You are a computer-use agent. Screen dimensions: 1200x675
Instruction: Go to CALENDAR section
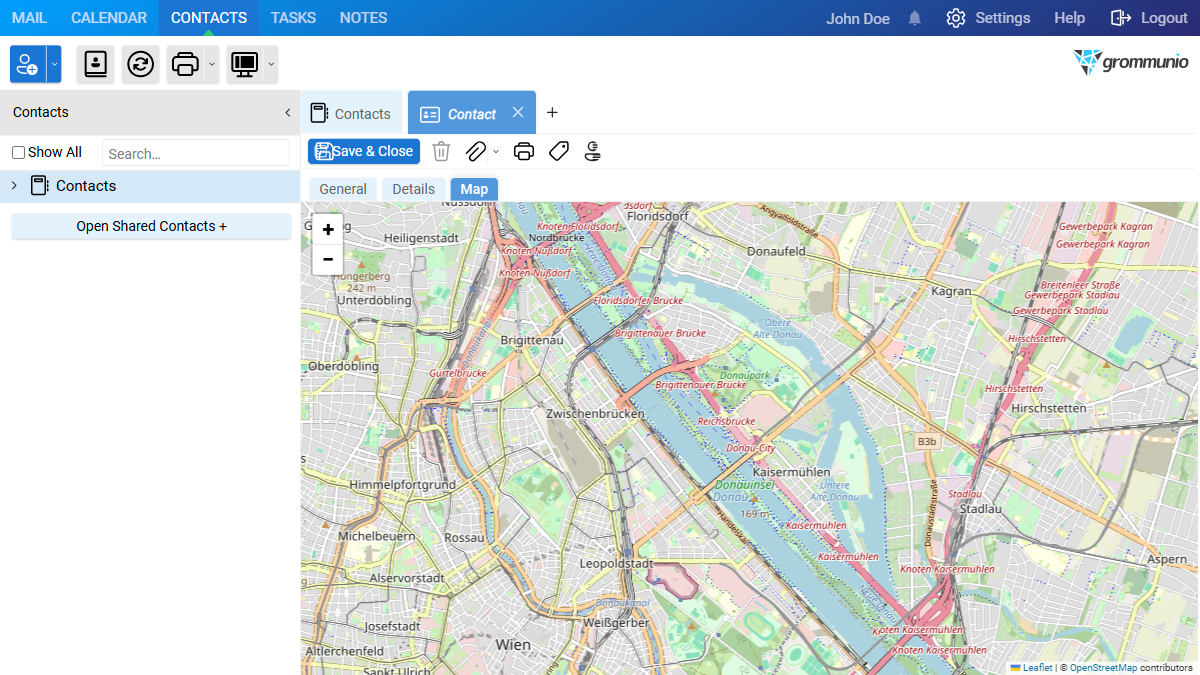(x=109, y=18)
